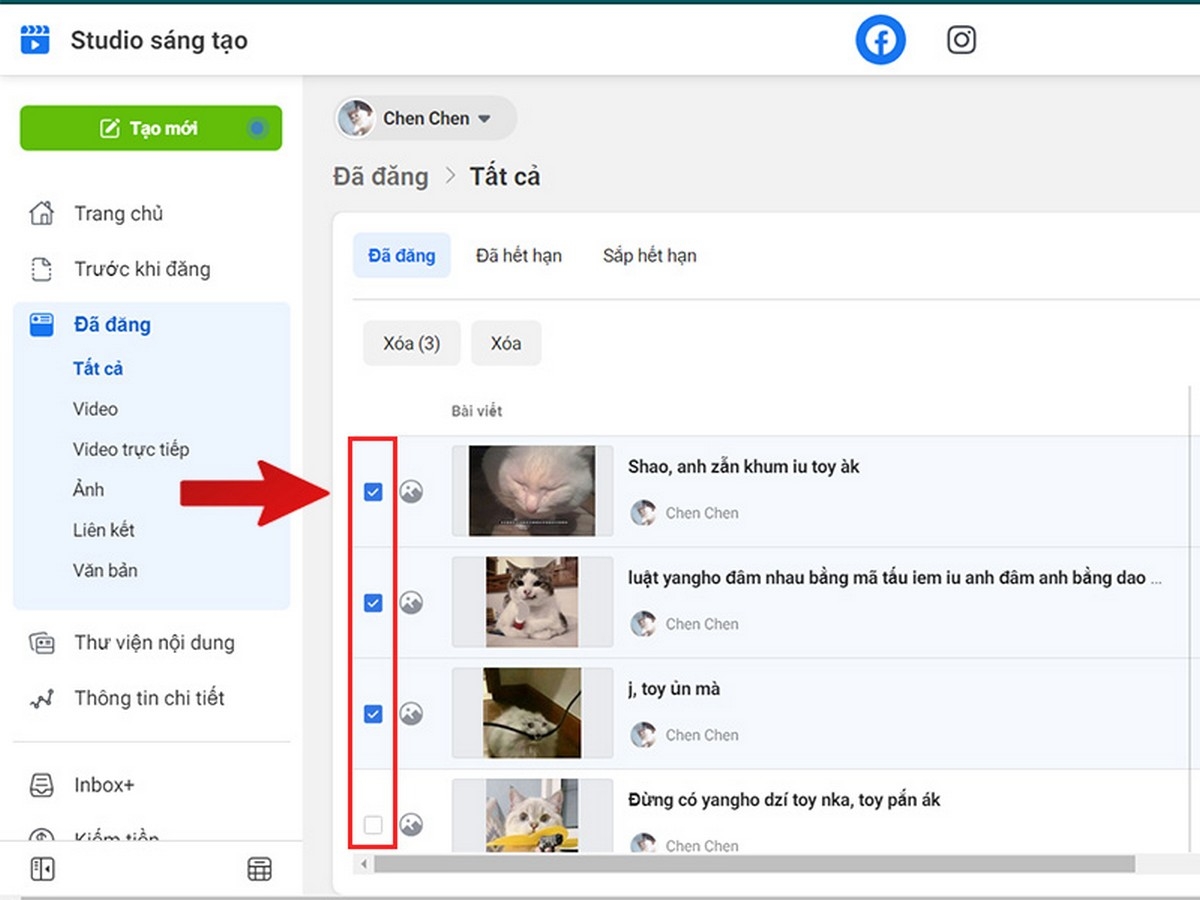This screenshot has width=1200, height=900.
Task: Click the Xóa (3) button
Action: click(x=411, y=343)
